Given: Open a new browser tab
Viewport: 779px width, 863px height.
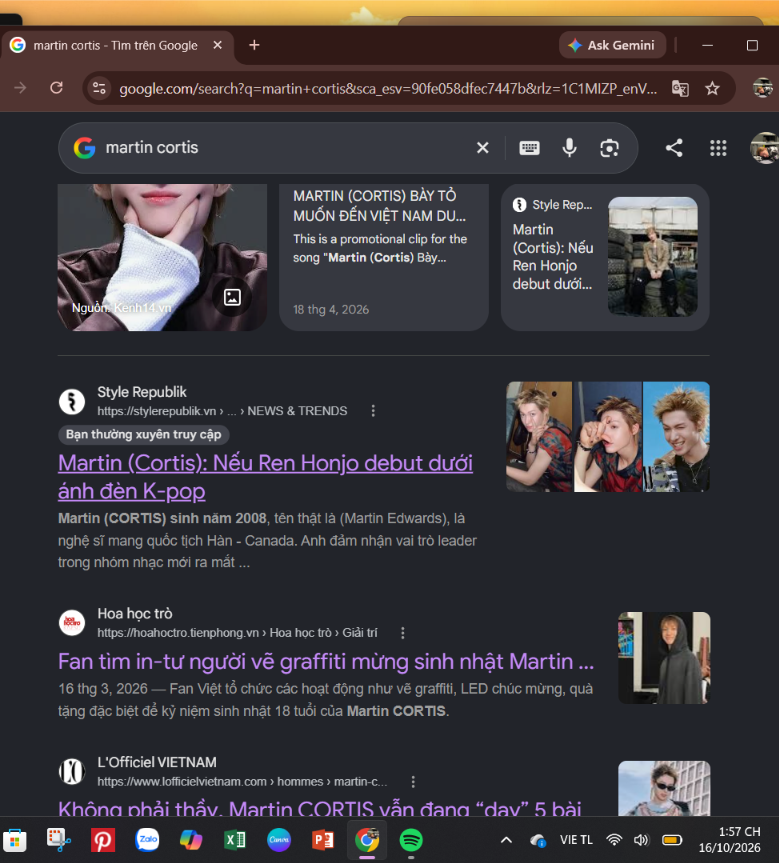Looking at the screenshot, I should pyautogui.click(x=254, y=45).
